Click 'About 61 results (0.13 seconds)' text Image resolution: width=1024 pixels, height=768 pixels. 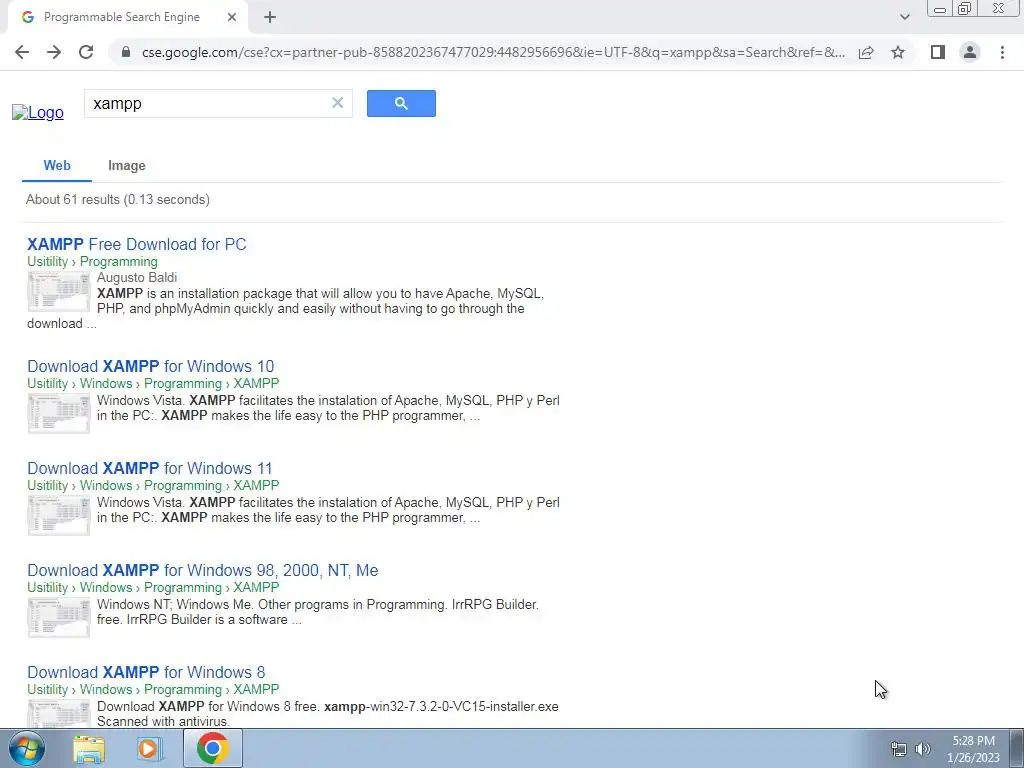(x=118, y=199)
